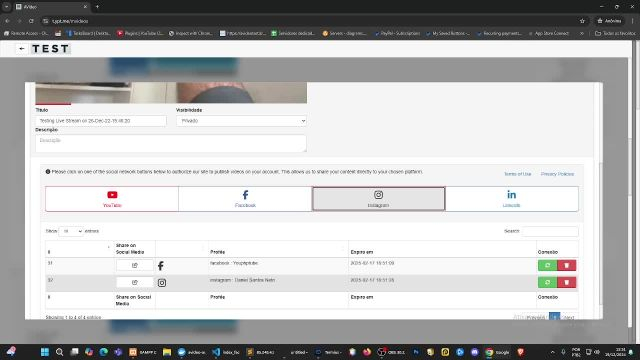Screen dimensions: 640x360
Task: Sort table by the # column header
Action: coord(79,249)
